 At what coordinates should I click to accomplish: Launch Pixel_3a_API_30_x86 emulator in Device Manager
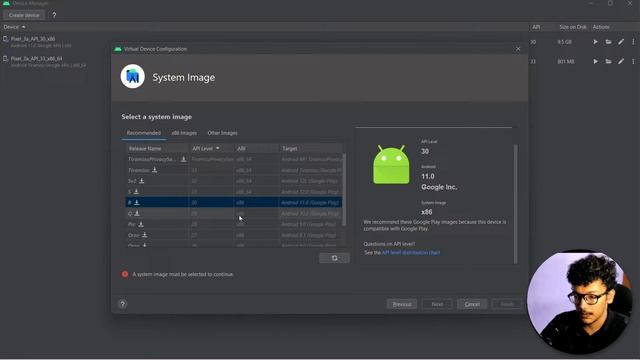pyautogui.click(x=596, y=42)
